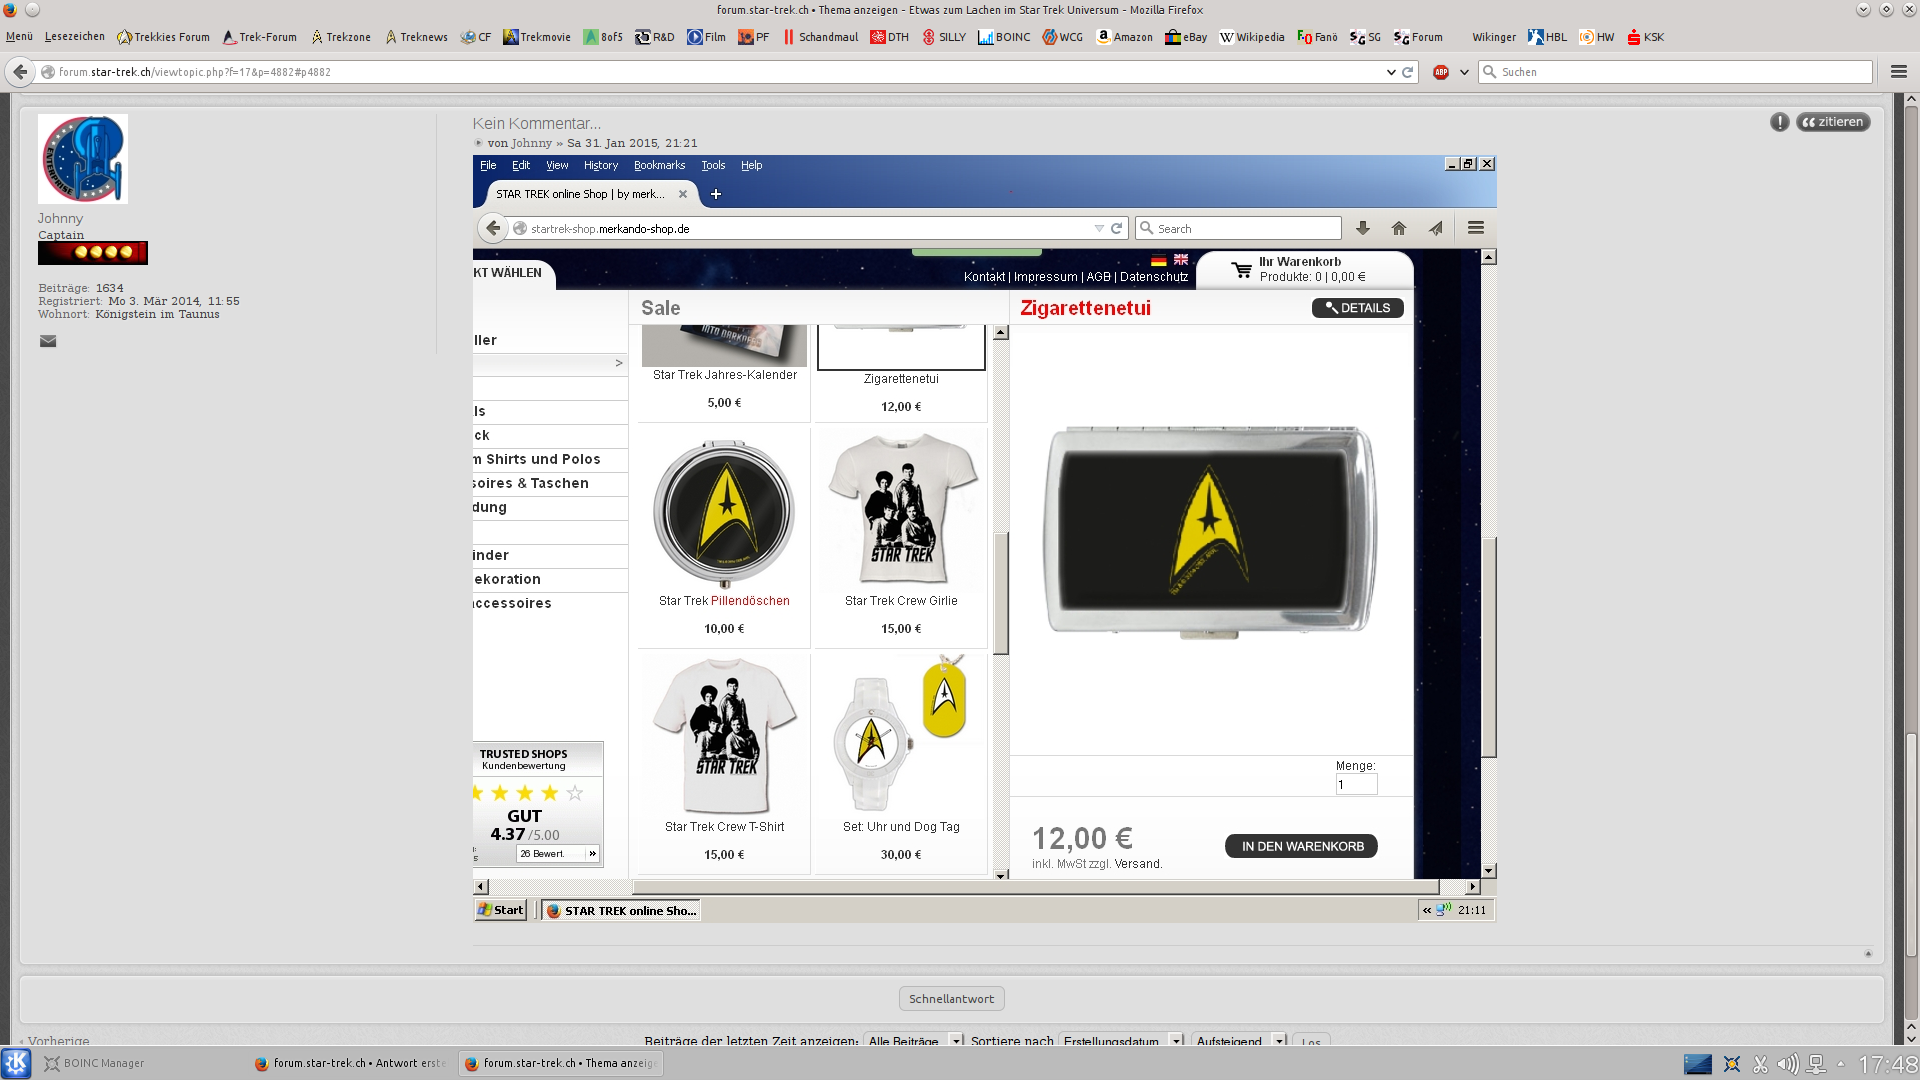Click the zitieren quote button
Screen dimensions: 1920x1080
click(x=1833, y=122)
